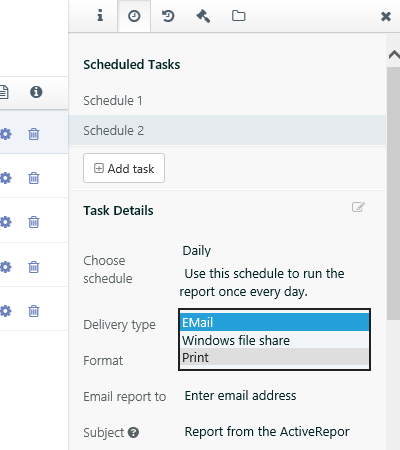This screenshot has height=450, width=400.
Task: Open settings gear on second row
Action: [x=5, y=178]
